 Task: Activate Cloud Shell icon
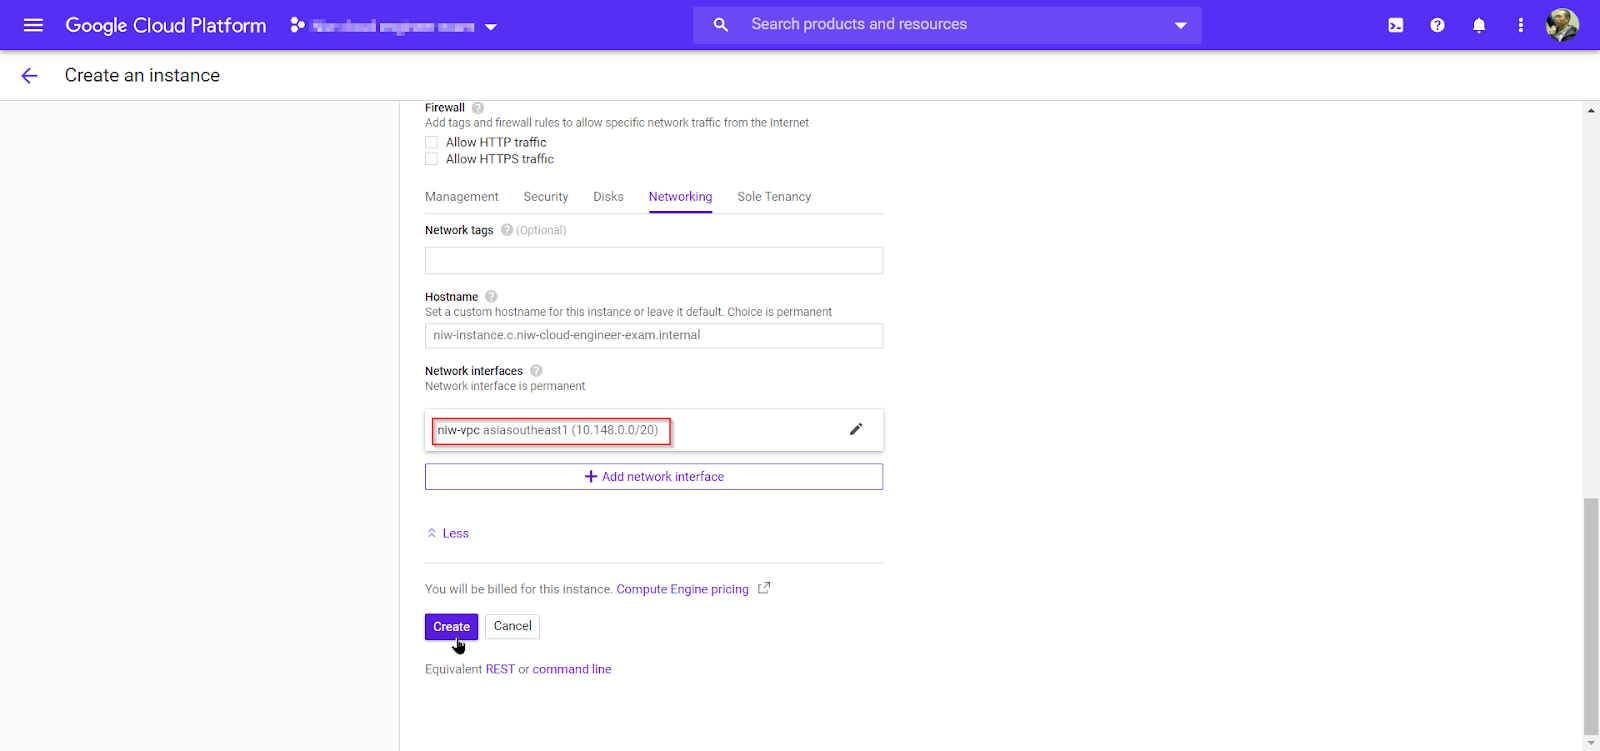click(1396, 25)
